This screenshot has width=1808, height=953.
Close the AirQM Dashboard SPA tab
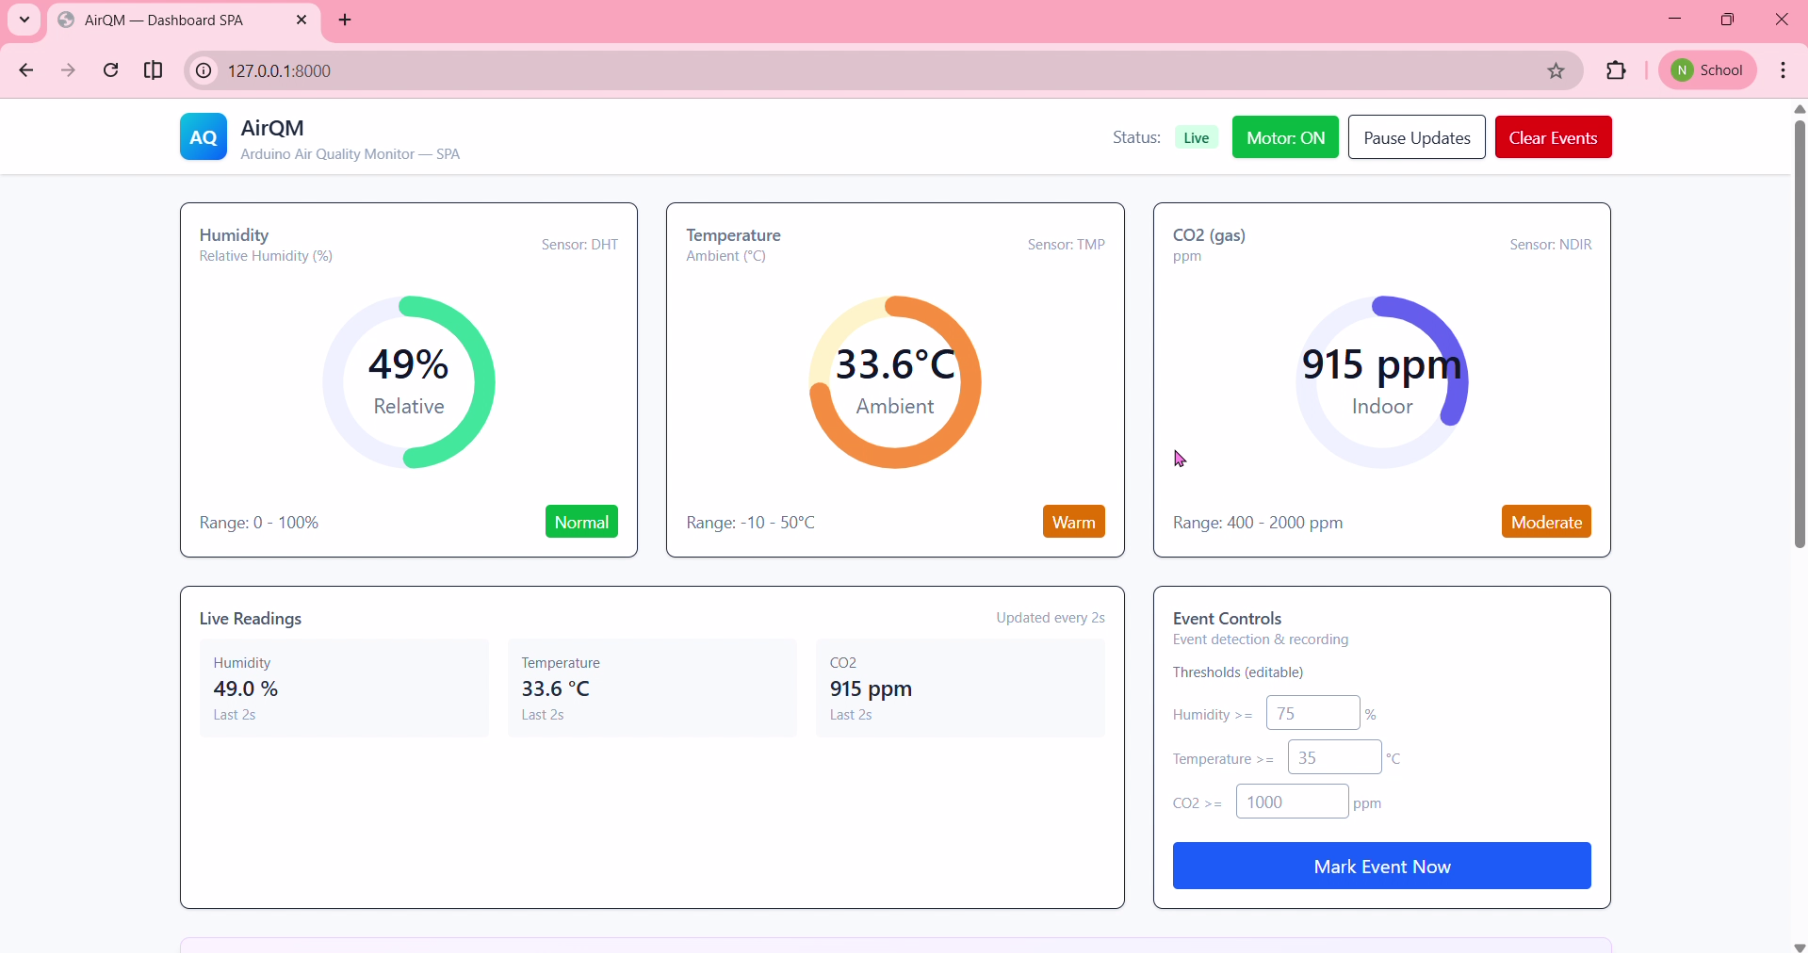pos(301,20)
